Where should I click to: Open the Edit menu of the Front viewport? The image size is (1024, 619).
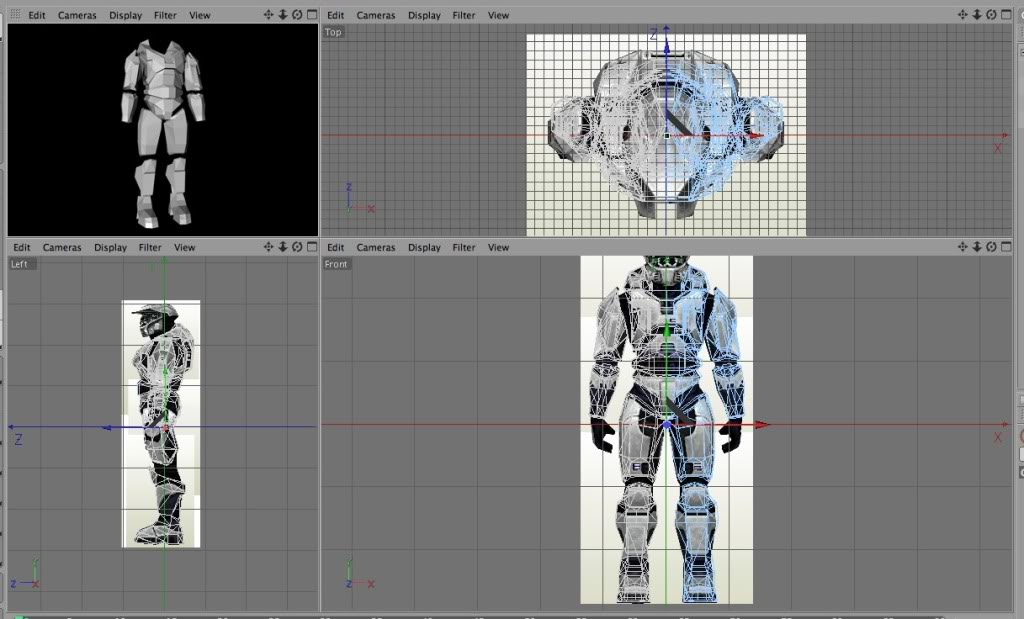[x=335, y=247]
